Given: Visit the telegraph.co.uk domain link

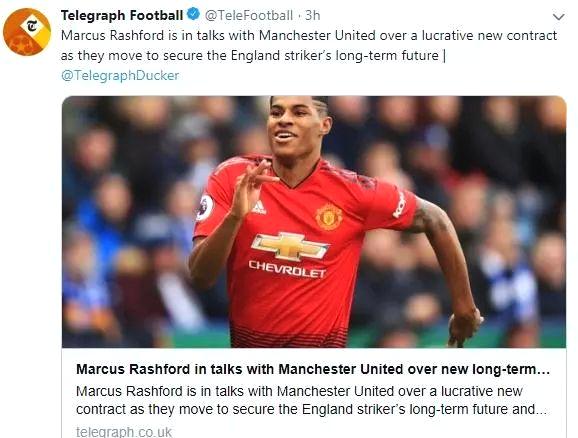Looking at the screenshot, I should tap(124, 431).
